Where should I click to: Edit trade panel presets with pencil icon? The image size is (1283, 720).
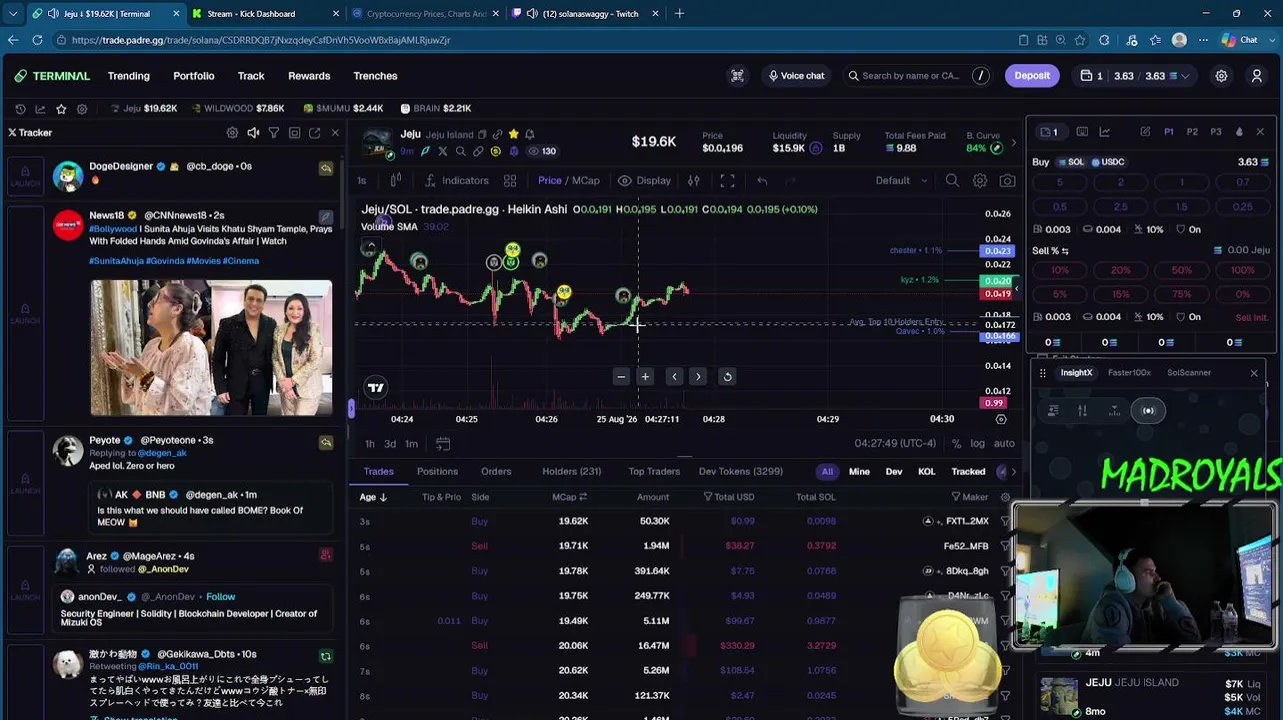[1145, 132]
